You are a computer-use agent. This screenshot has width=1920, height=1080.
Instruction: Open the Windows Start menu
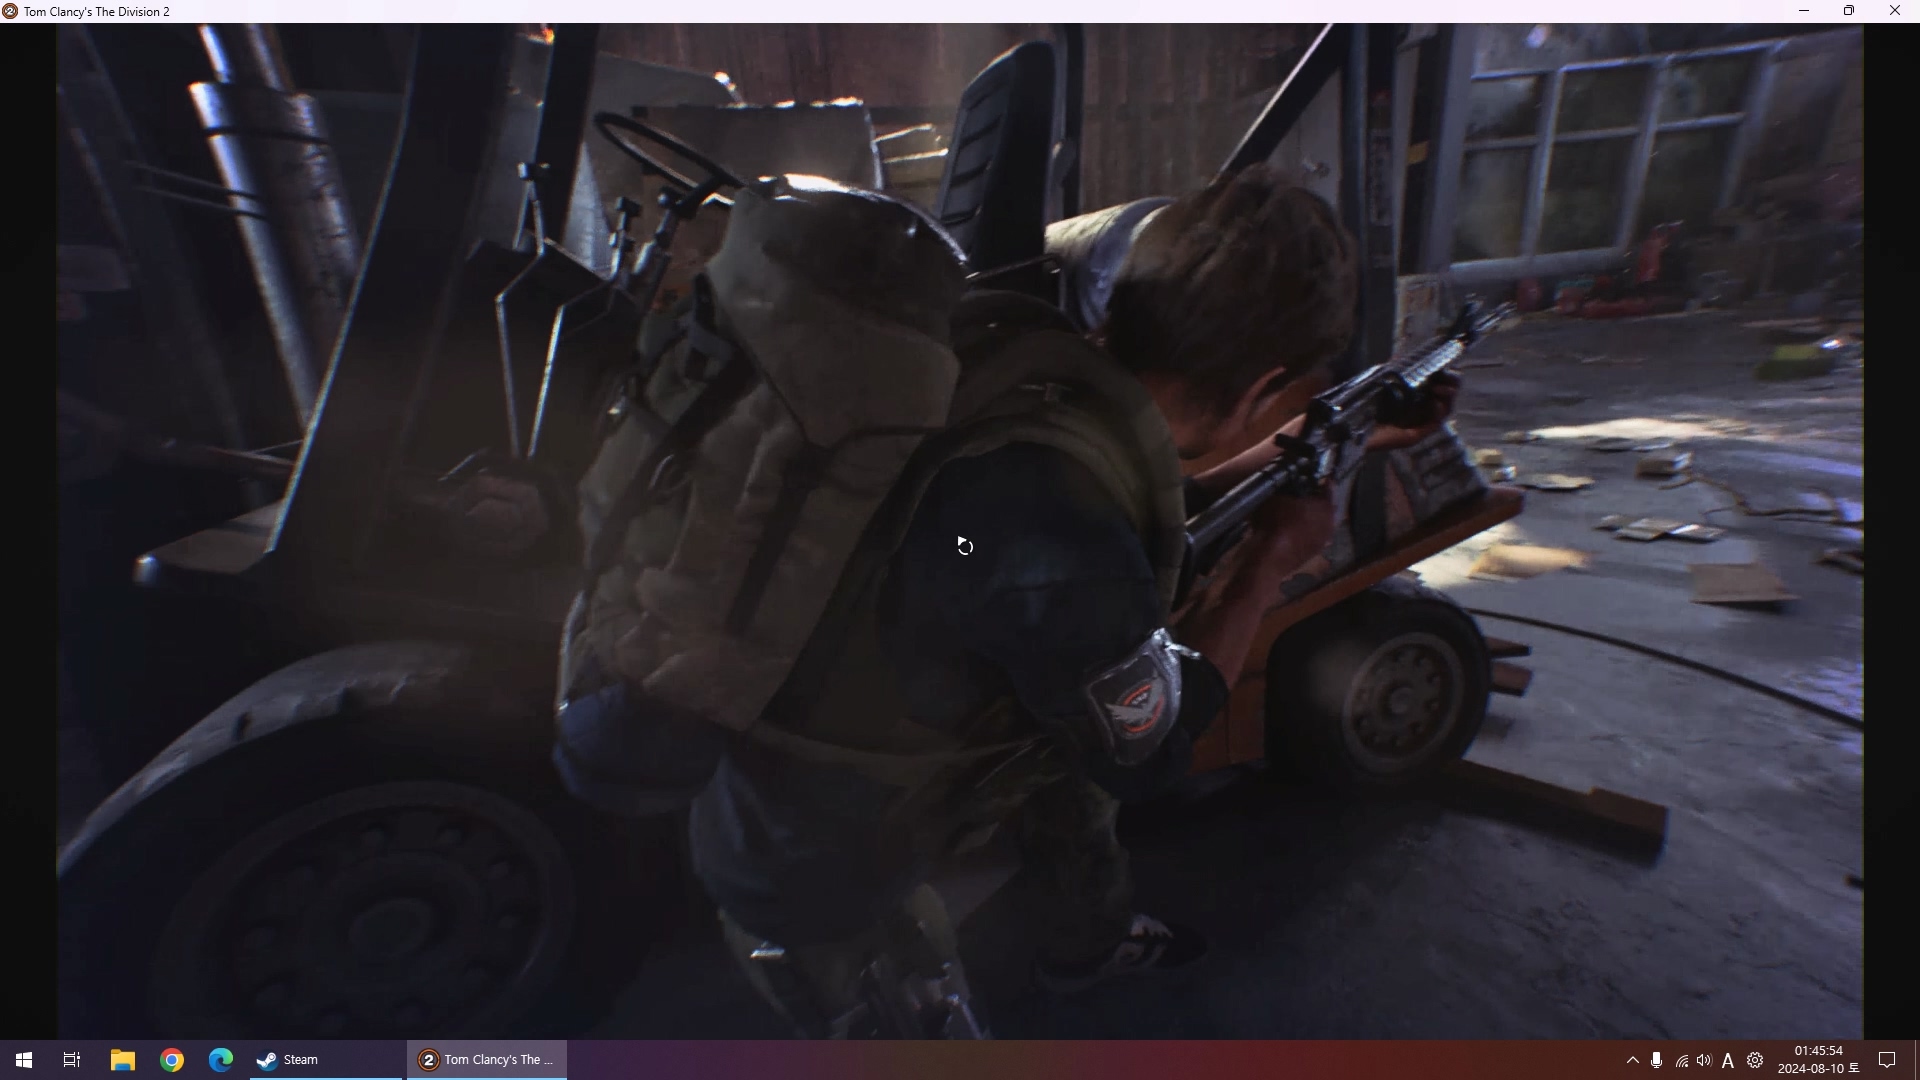[x=24, y=1060]
